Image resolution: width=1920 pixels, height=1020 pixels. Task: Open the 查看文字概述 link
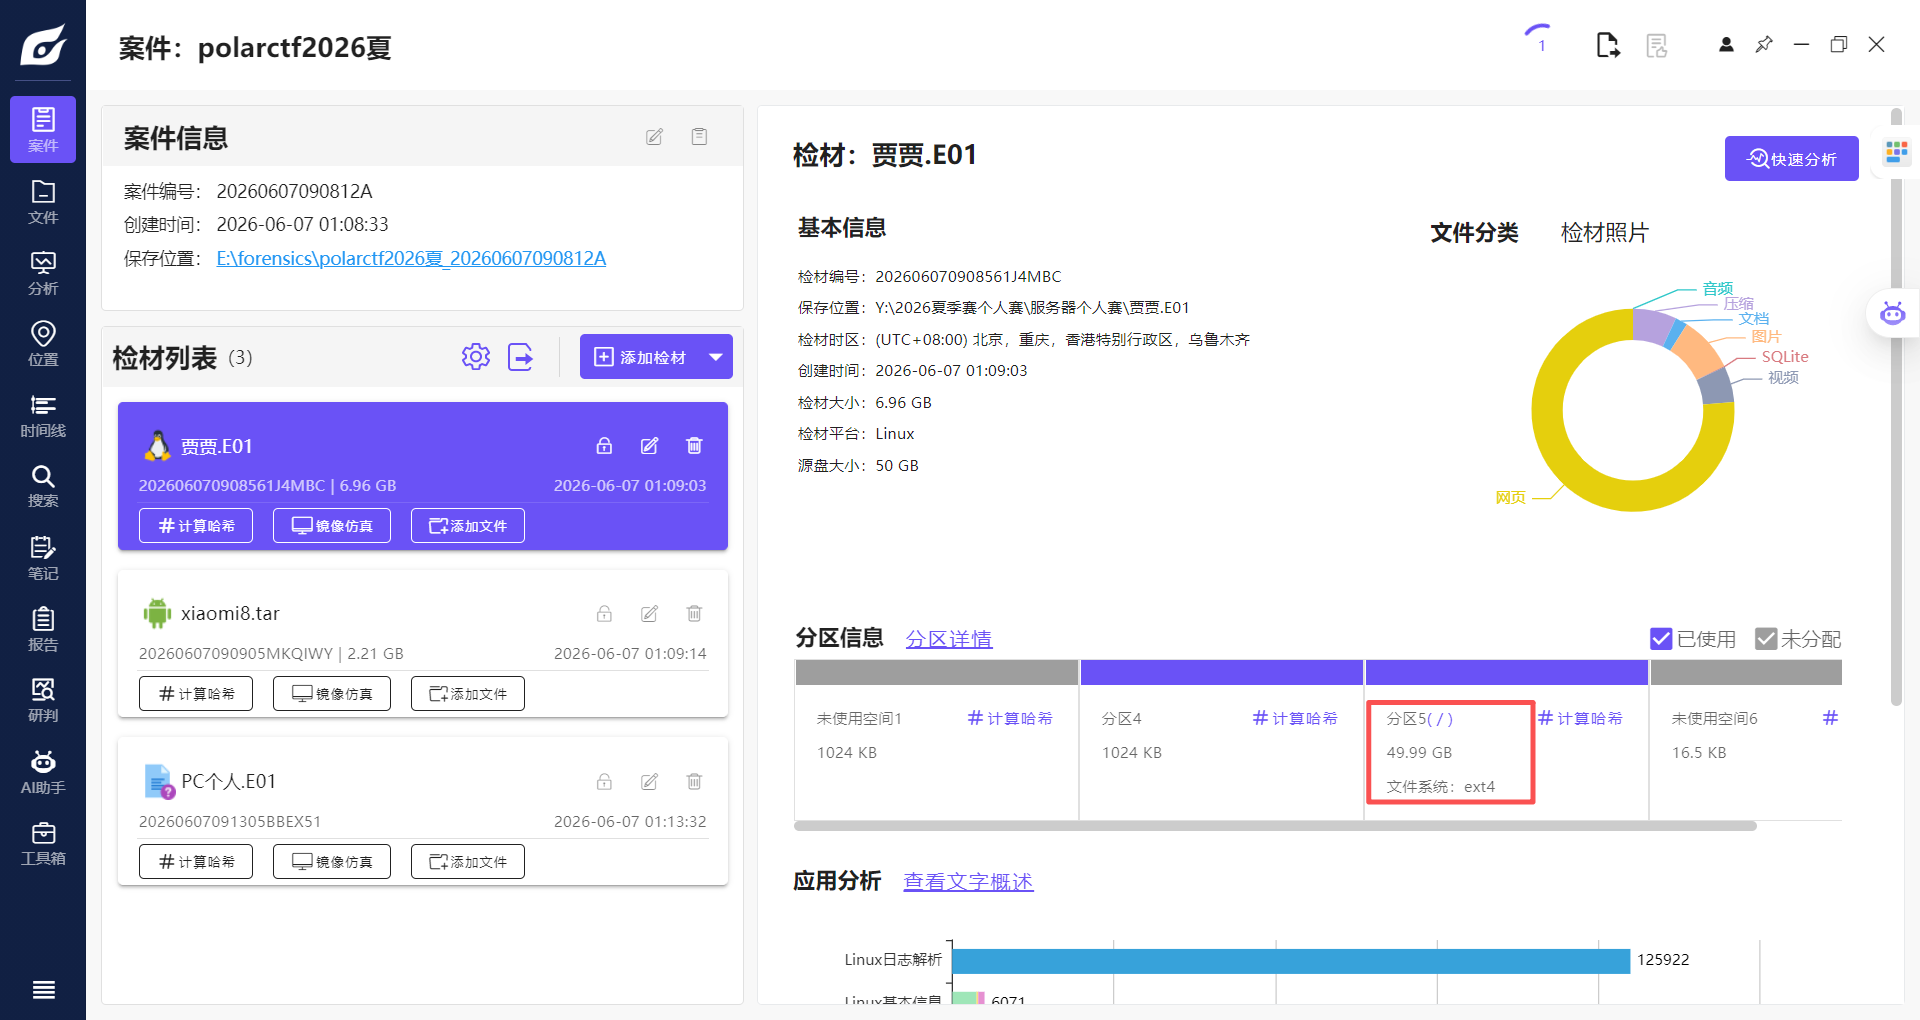[968, 882]
